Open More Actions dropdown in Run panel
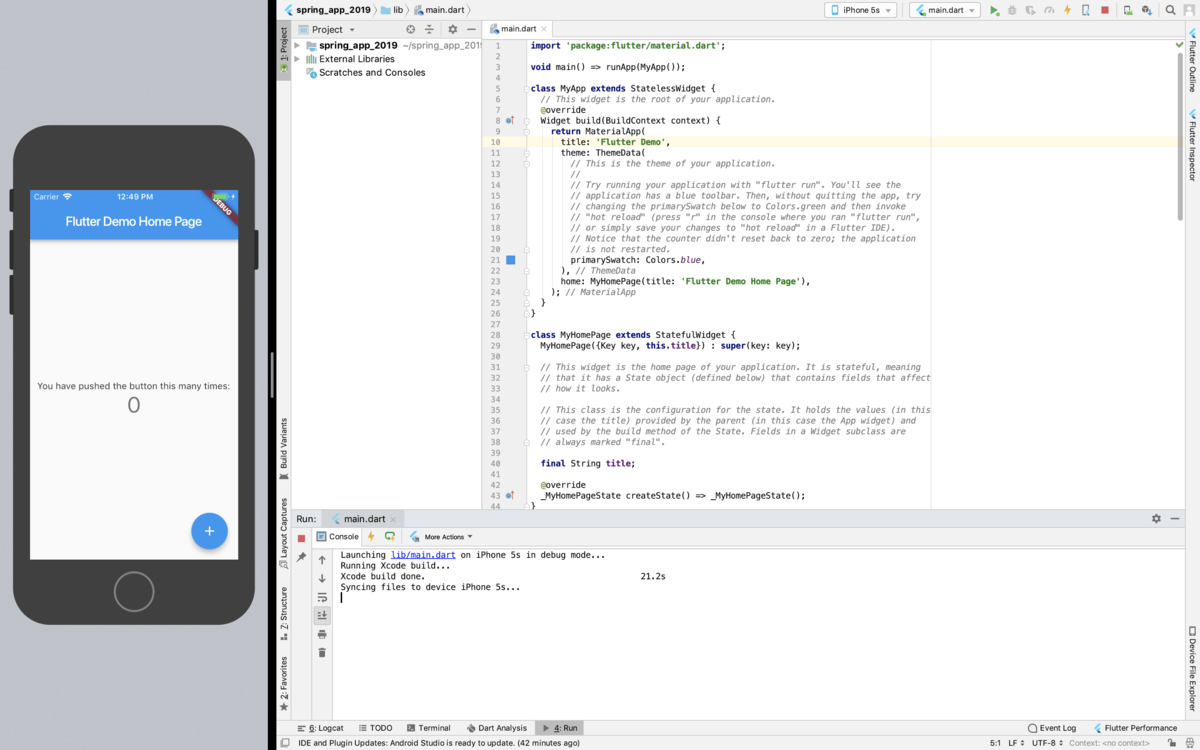The height and width of the screenshot is (750, 1200). 443,537
